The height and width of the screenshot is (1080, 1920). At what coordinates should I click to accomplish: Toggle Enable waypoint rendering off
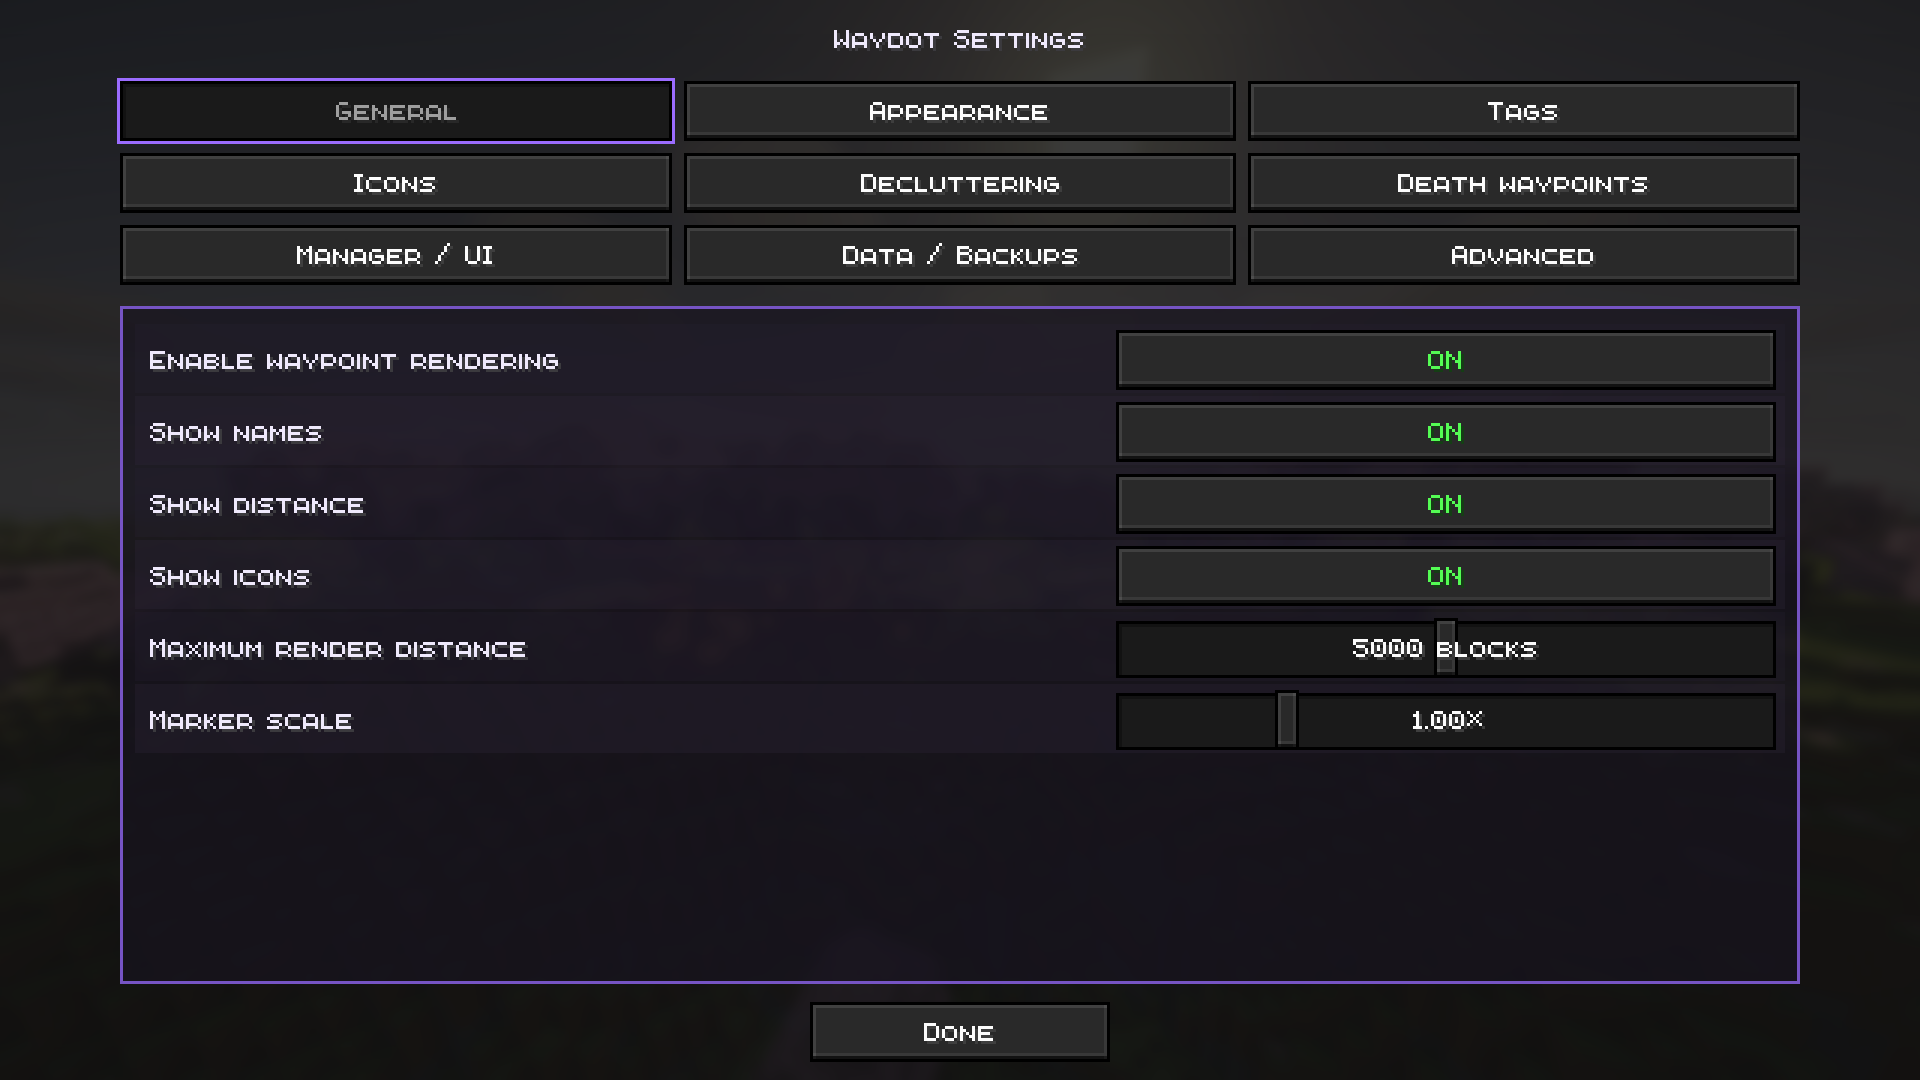click(1445, 360)
